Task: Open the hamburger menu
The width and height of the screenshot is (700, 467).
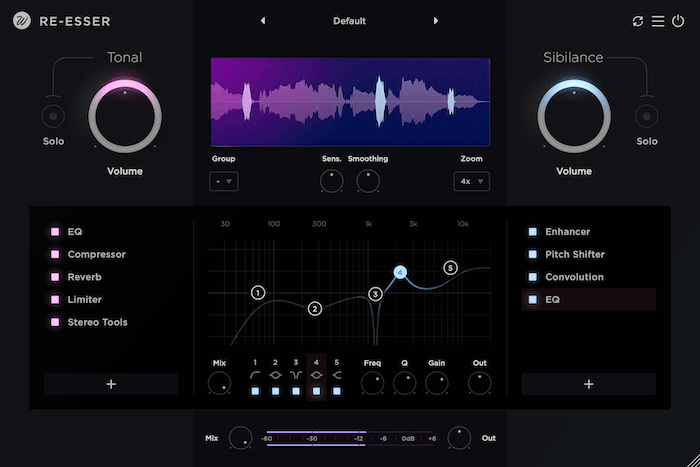Action: (658, 21)
